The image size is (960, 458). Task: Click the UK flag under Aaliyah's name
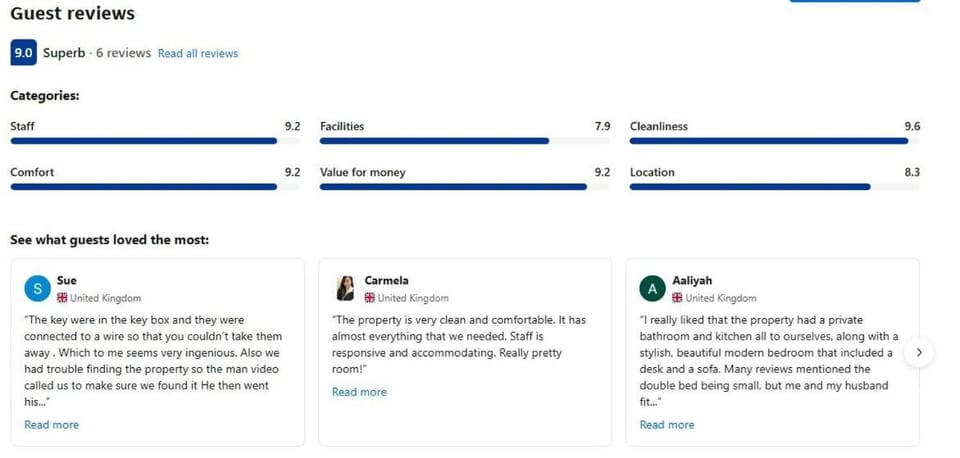coord(678,298)
